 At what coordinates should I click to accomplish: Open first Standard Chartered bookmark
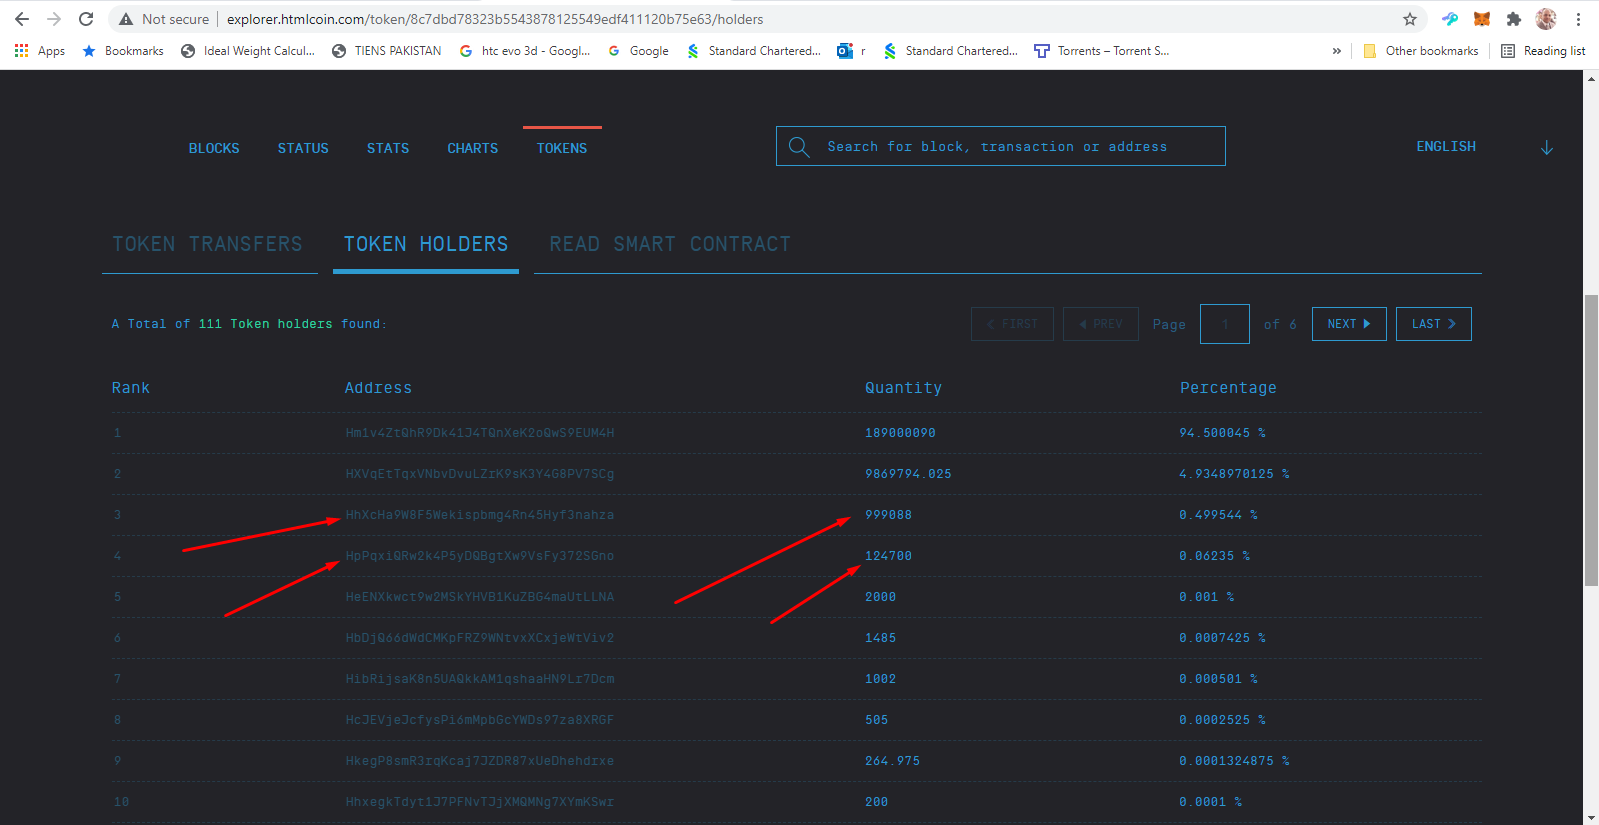click(754, 51)
